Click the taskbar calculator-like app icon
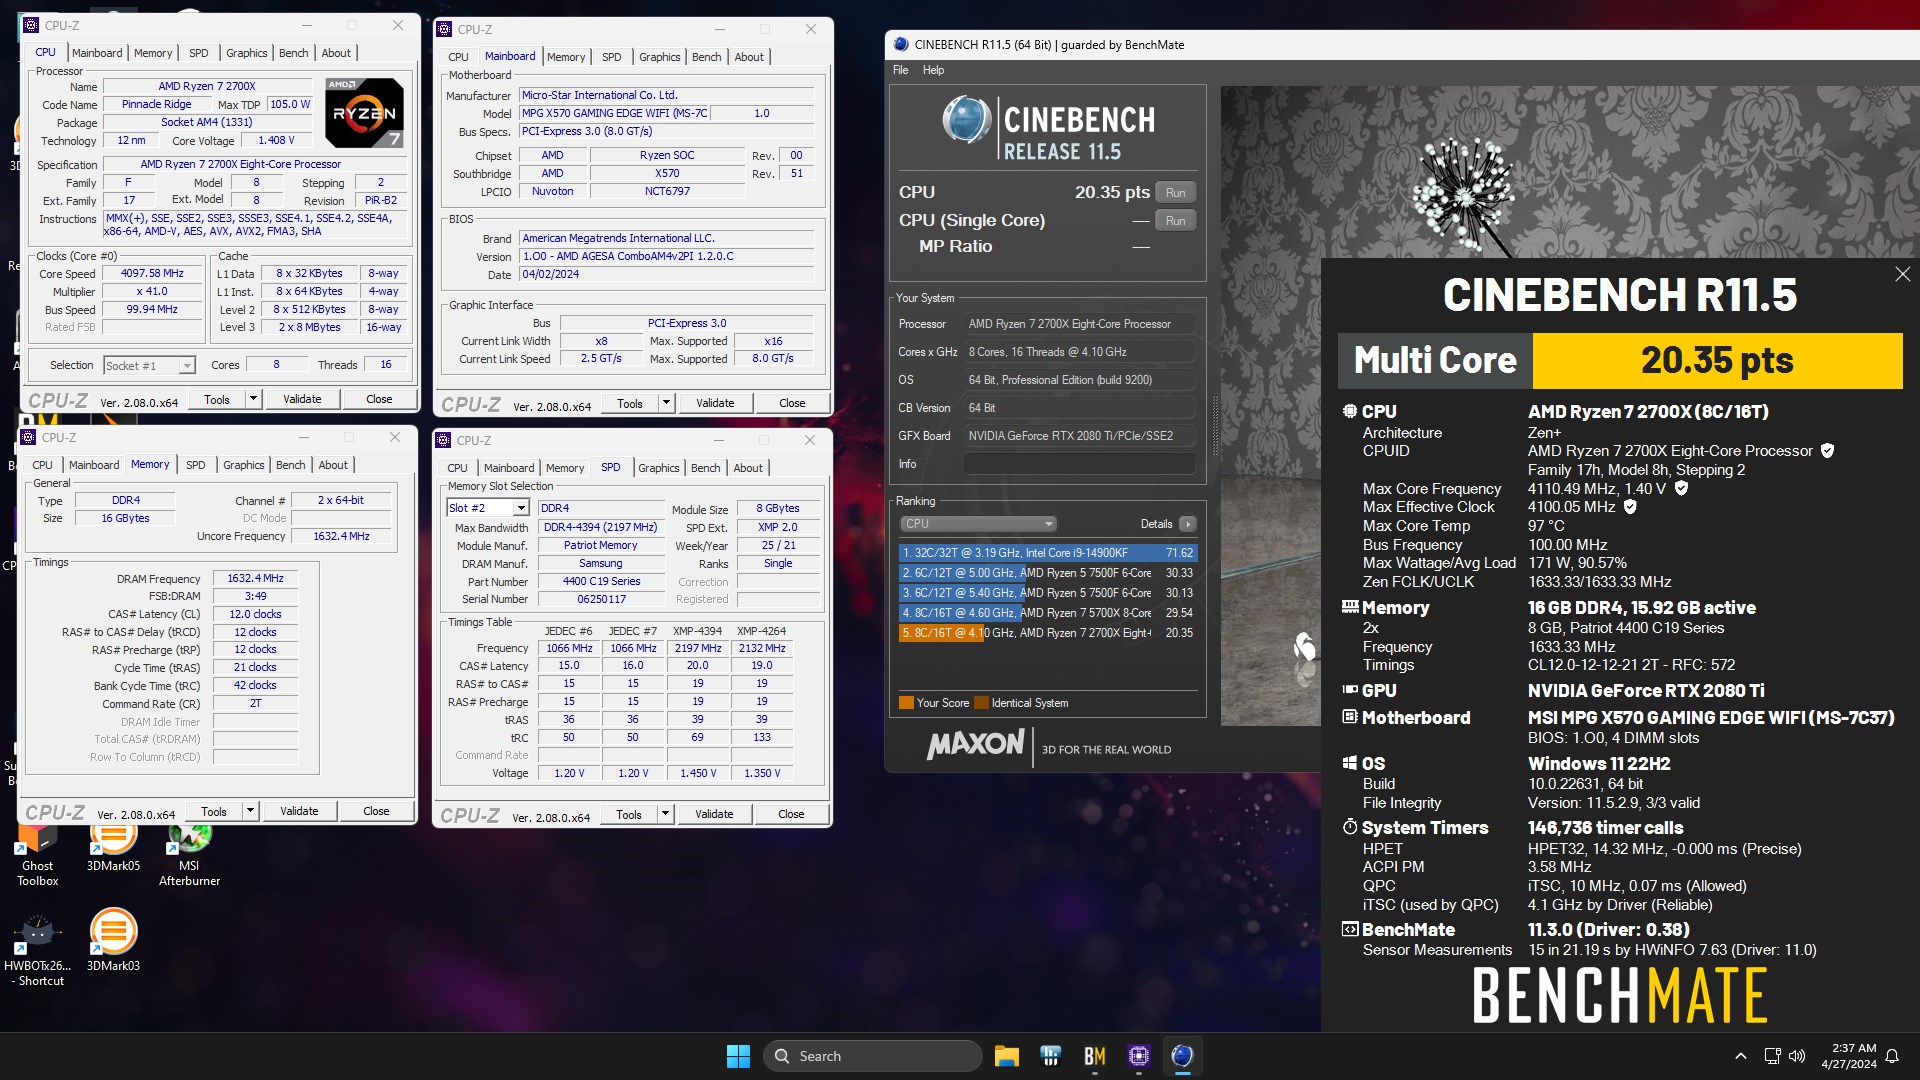This screenshot has width=1920, height=1080. pos(1050,1056)
